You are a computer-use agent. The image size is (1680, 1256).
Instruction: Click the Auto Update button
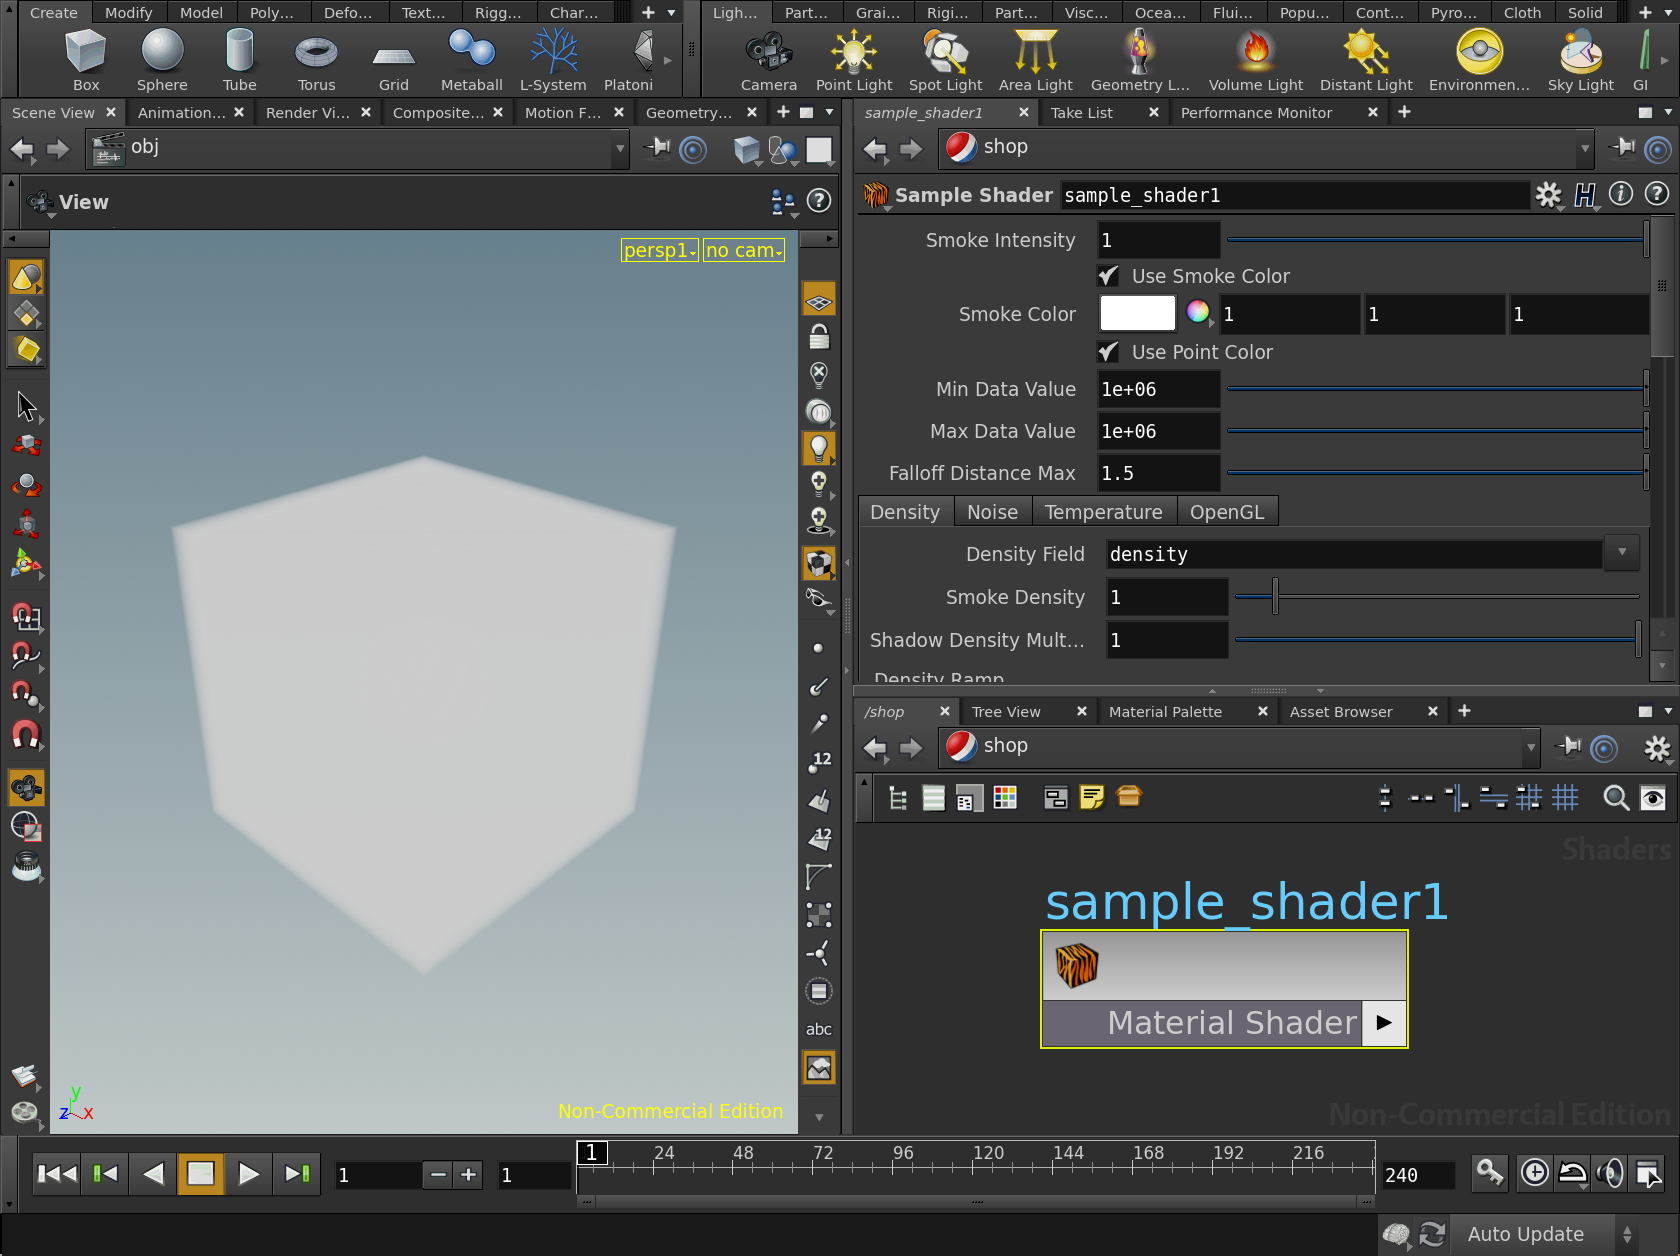click(1525, 1234)
